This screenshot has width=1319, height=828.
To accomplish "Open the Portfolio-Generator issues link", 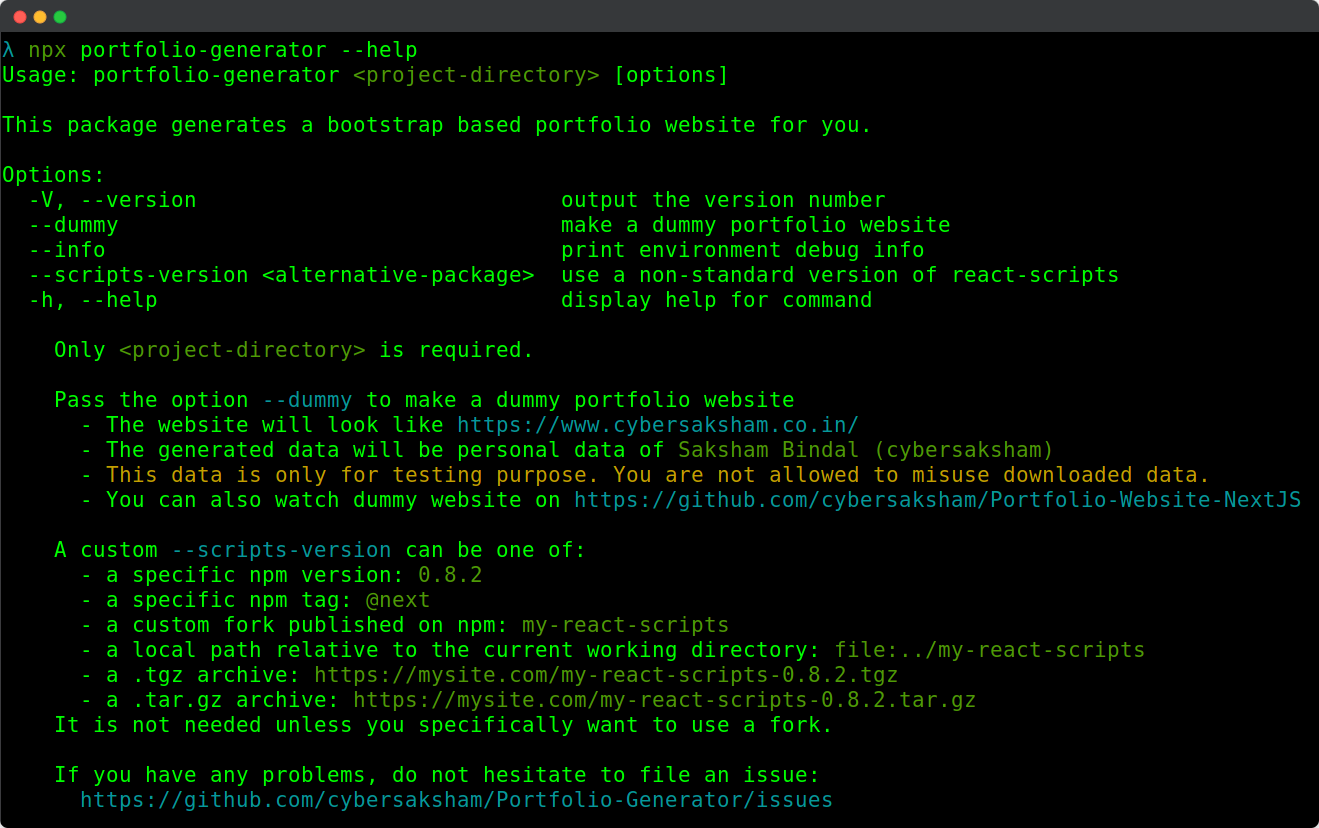I will (x=456, y=800).
